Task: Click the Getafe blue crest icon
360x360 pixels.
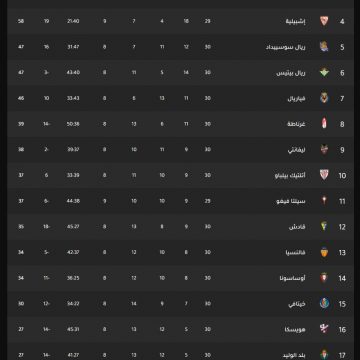Action: click(x=324, y=303)
